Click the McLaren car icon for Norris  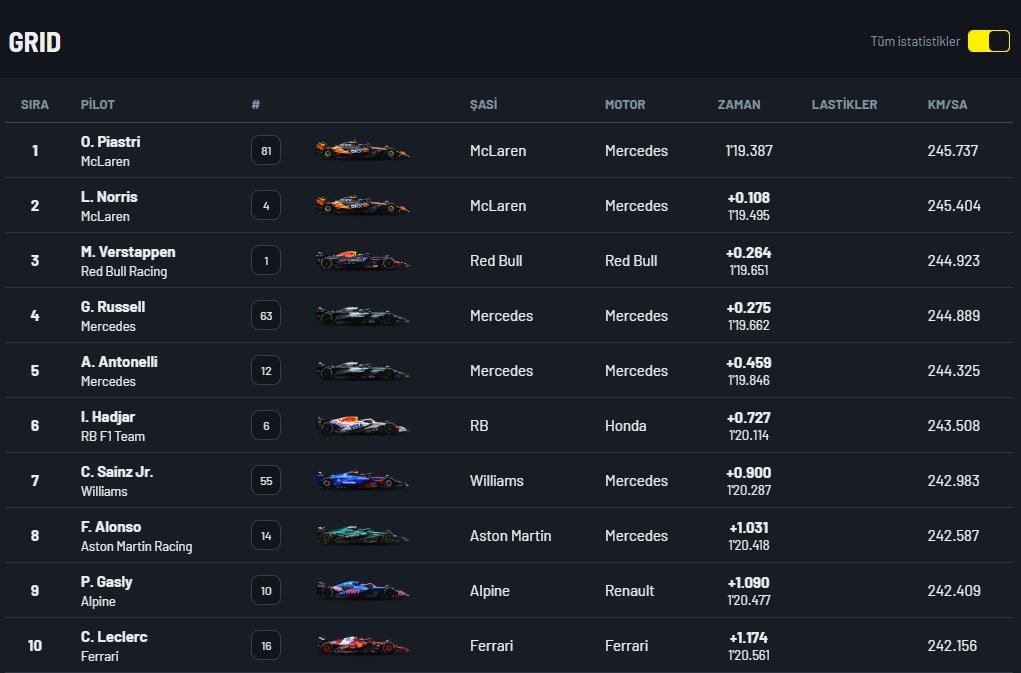tap(363, 206)
